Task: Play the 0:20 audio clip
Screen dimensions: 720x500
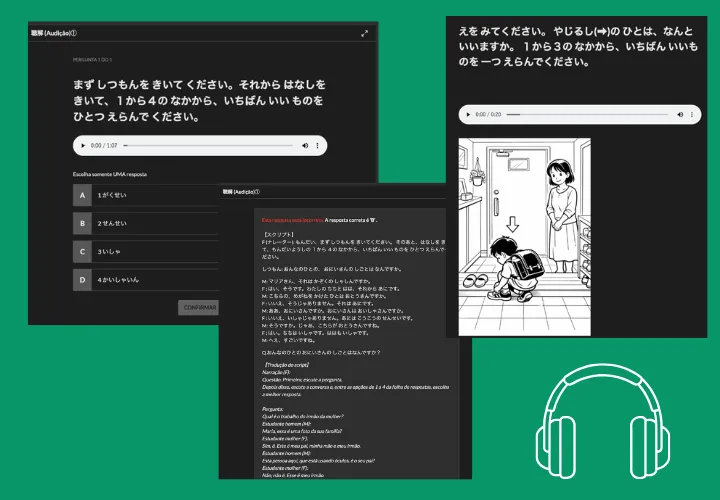Action: click(x=468, y=114)
